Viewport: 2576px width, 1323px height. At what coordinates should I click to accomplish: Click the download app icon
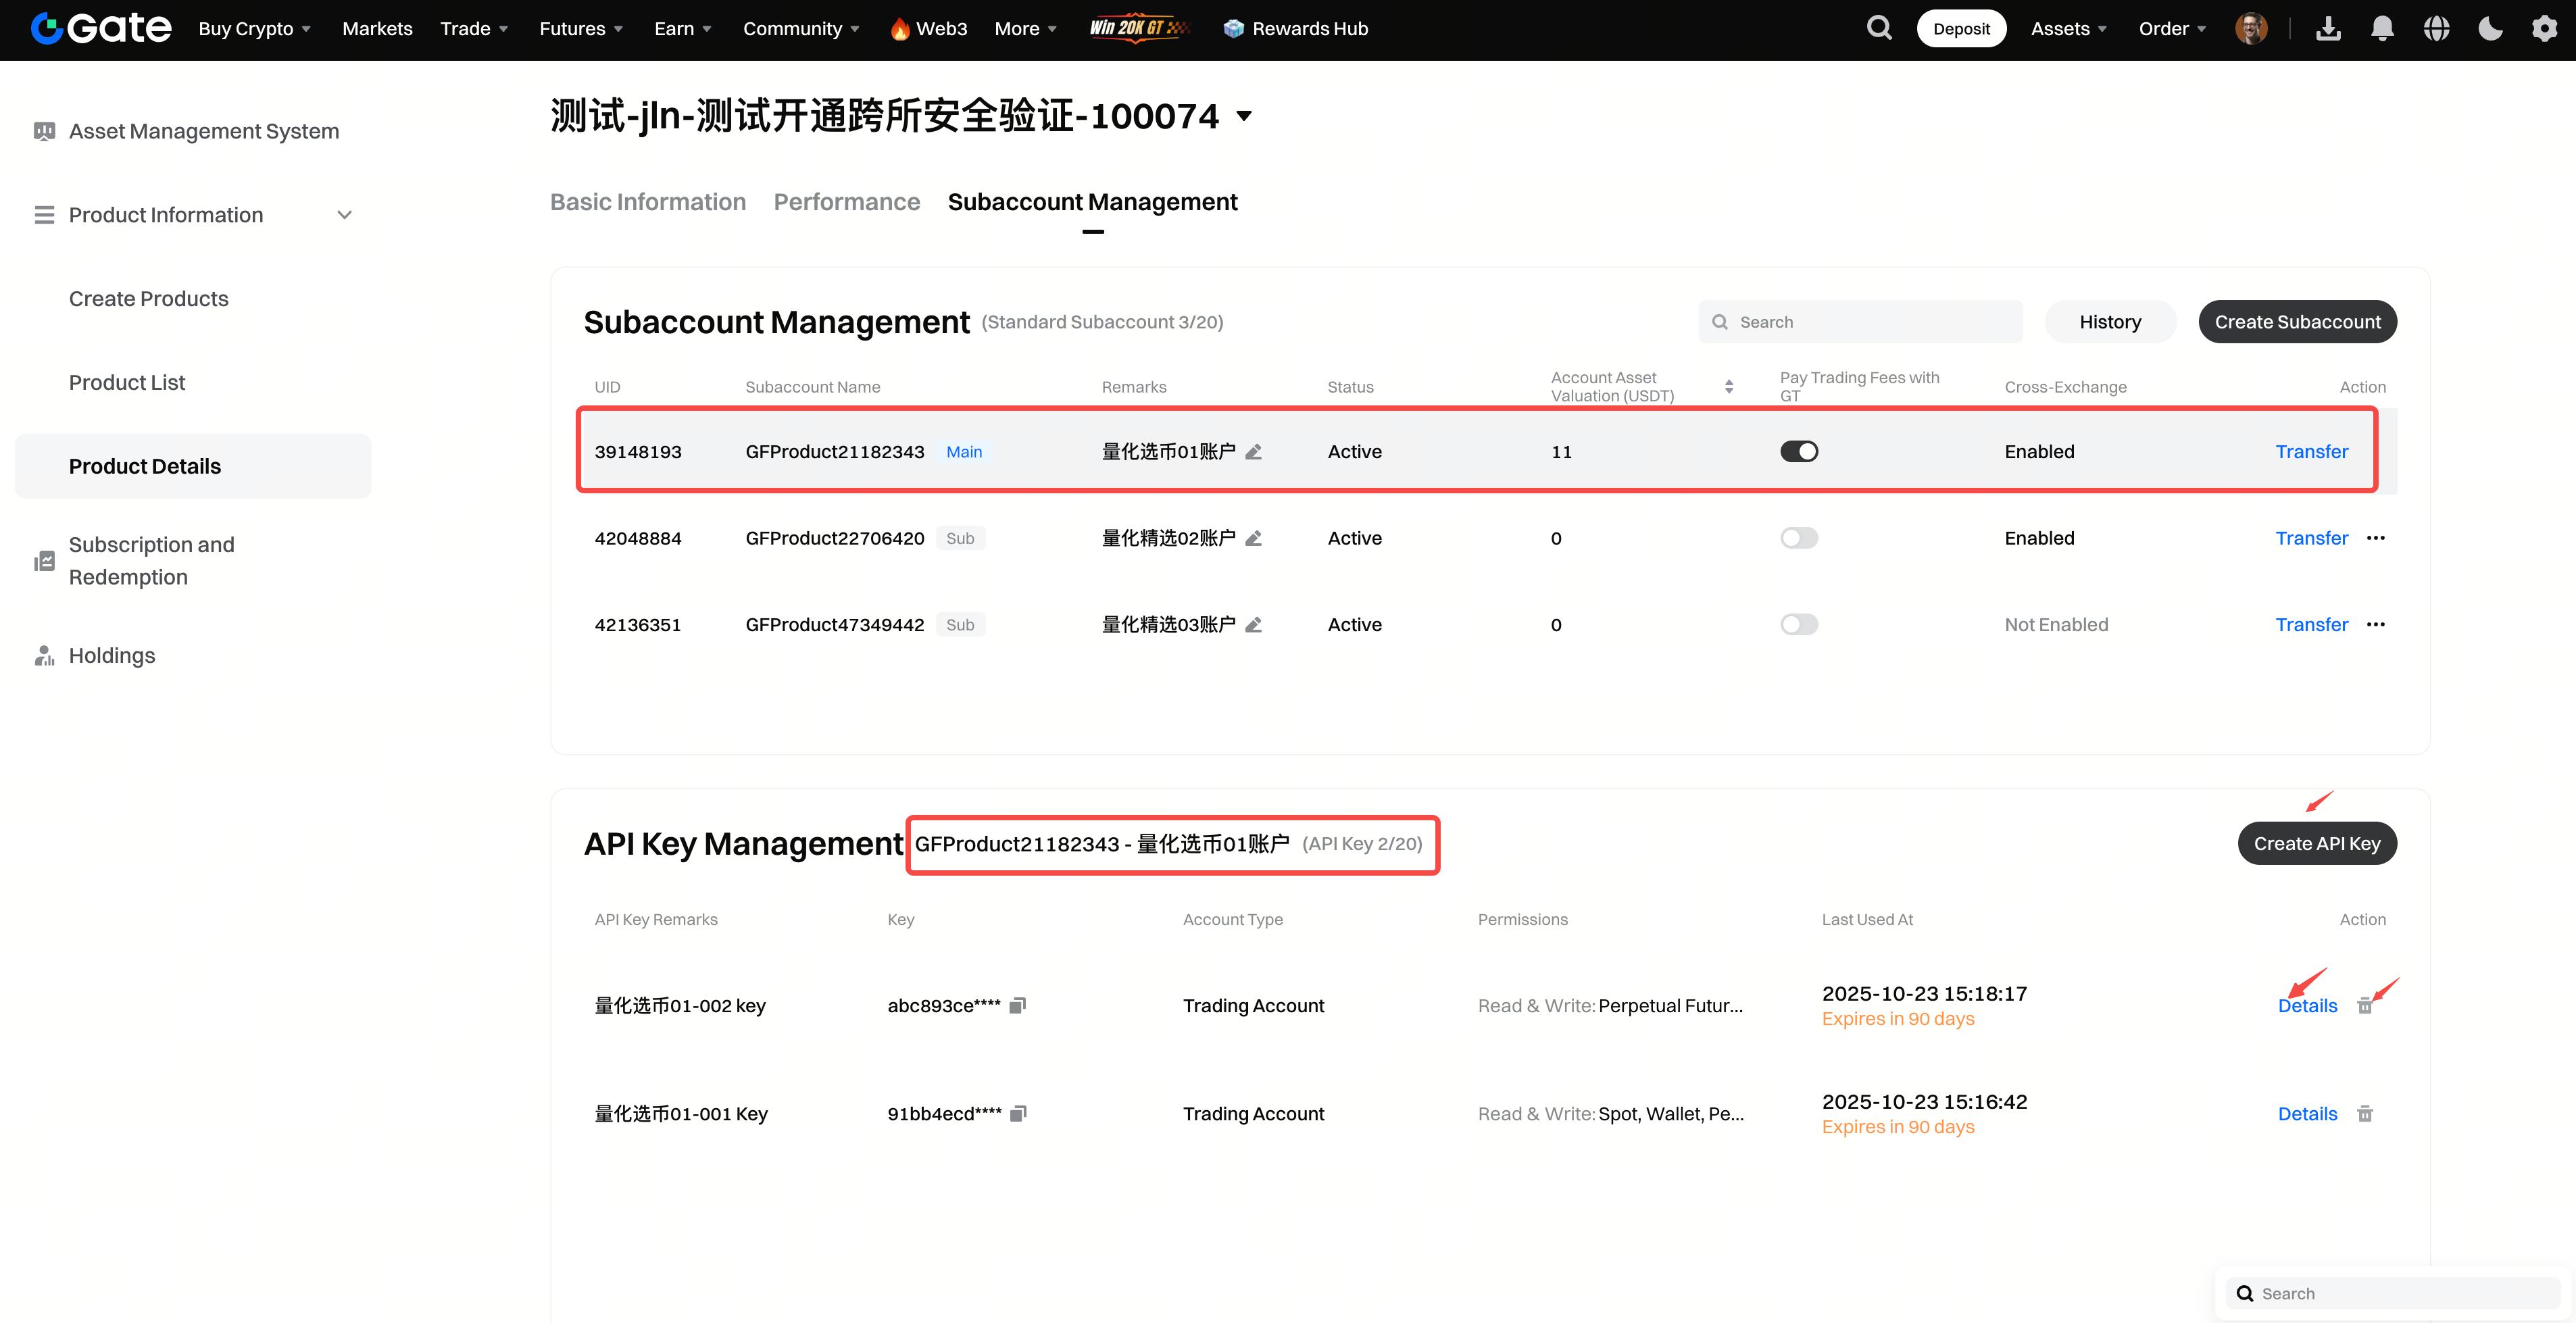[x=2328, y=29]
